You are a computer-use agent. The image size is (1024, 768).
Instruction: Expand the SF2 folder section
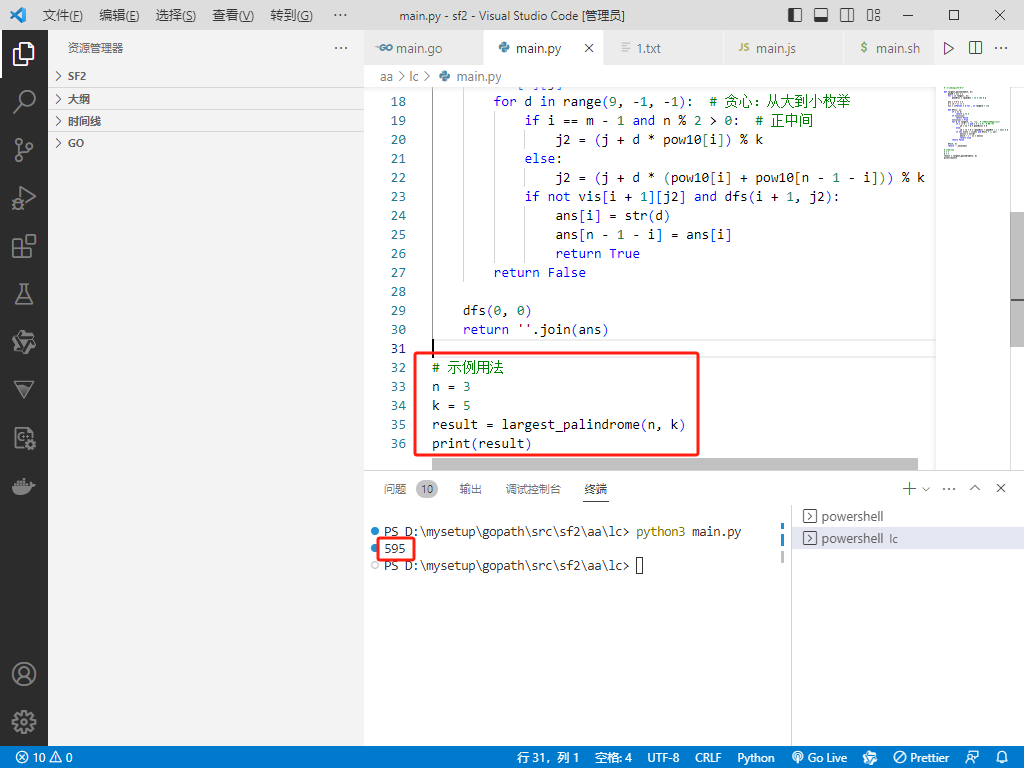[x=206, y=76]
